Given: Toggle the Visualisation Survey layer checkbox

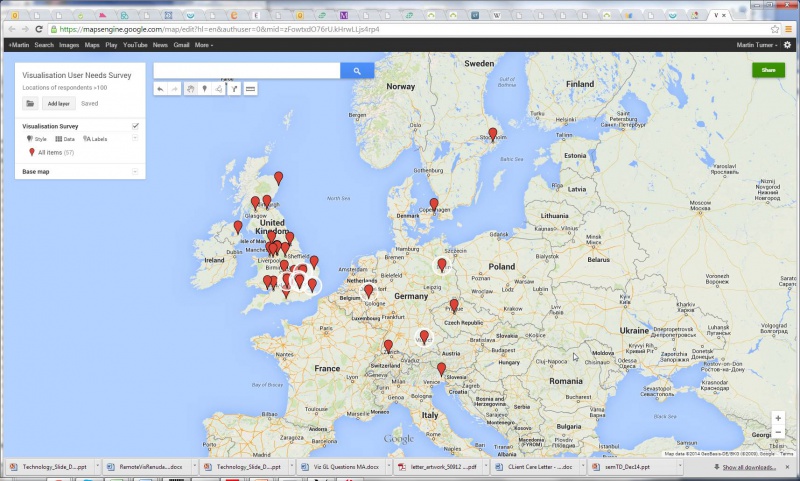Looking at the screenshot, I should coord(135,126).
